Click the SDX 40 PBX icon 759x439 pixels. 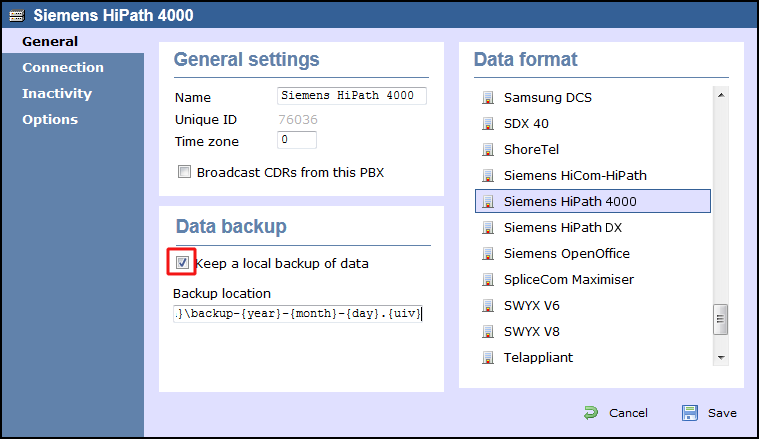[x=488, y=124]
